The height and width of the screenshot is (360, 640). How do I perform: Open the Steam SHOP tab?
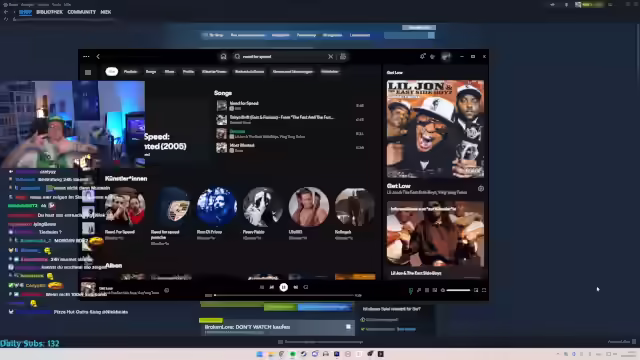click(x=25, y=12)
